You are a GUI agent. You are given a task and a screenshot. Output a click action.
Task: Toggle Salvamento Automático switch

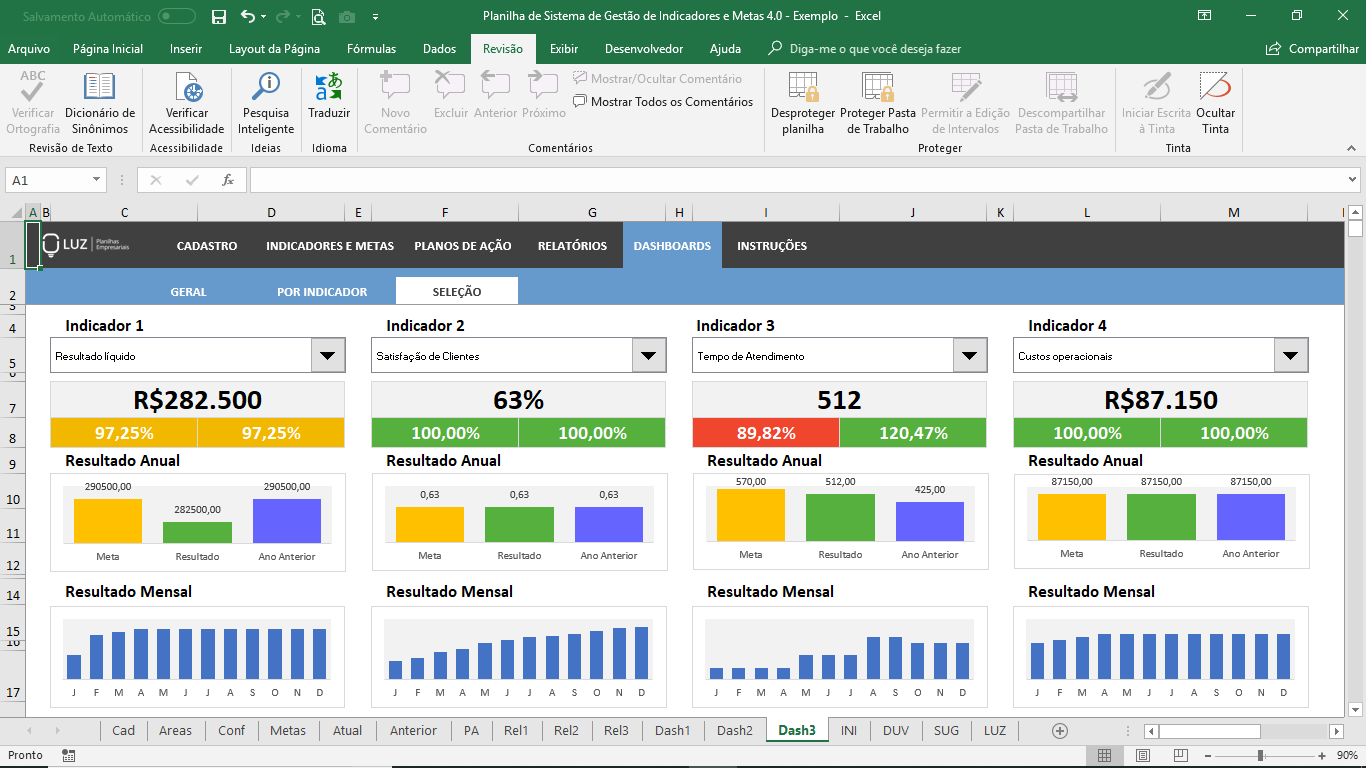177,17
